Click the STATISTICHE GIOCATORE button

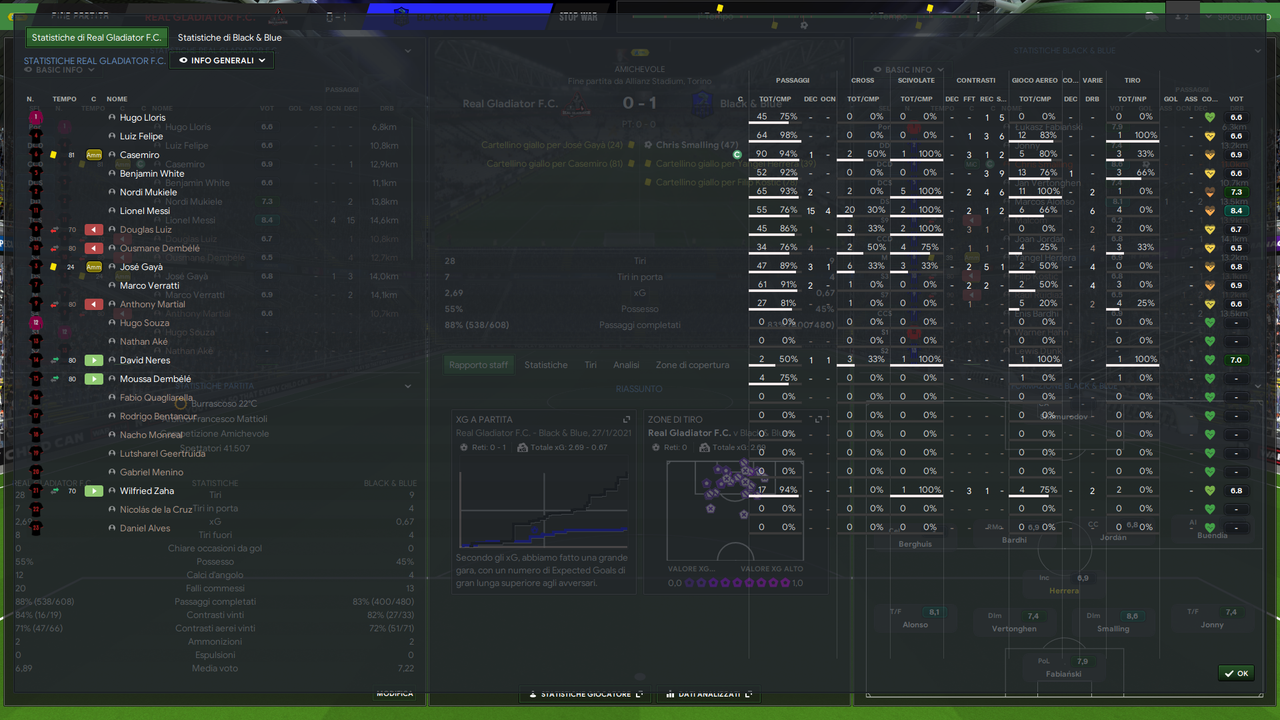[x=585, y=694]
